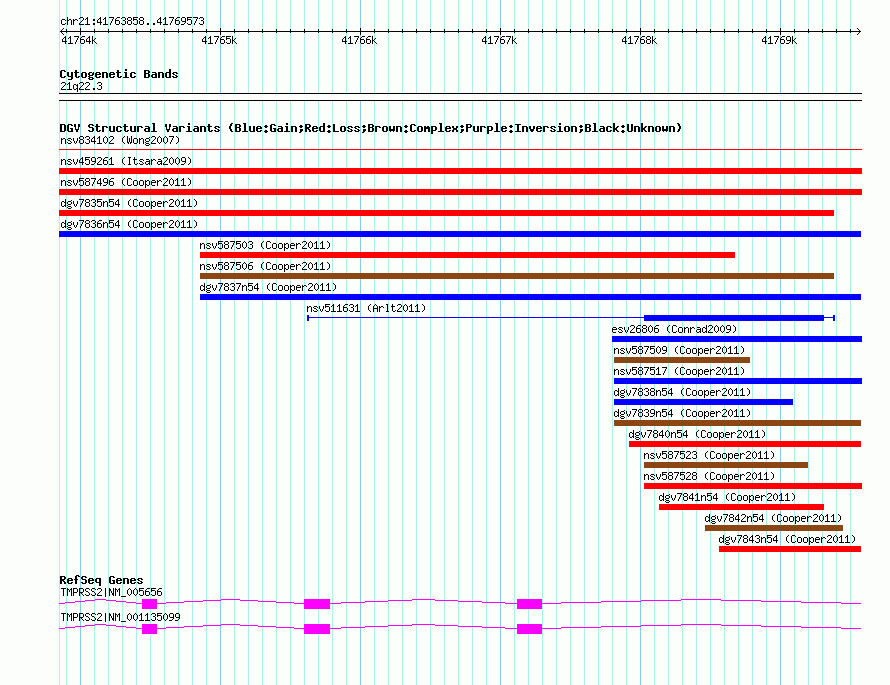Click the dgv7837n54 (Cooper2011) label
This screenshot has height=685, width=890.
tap(268, 287)
